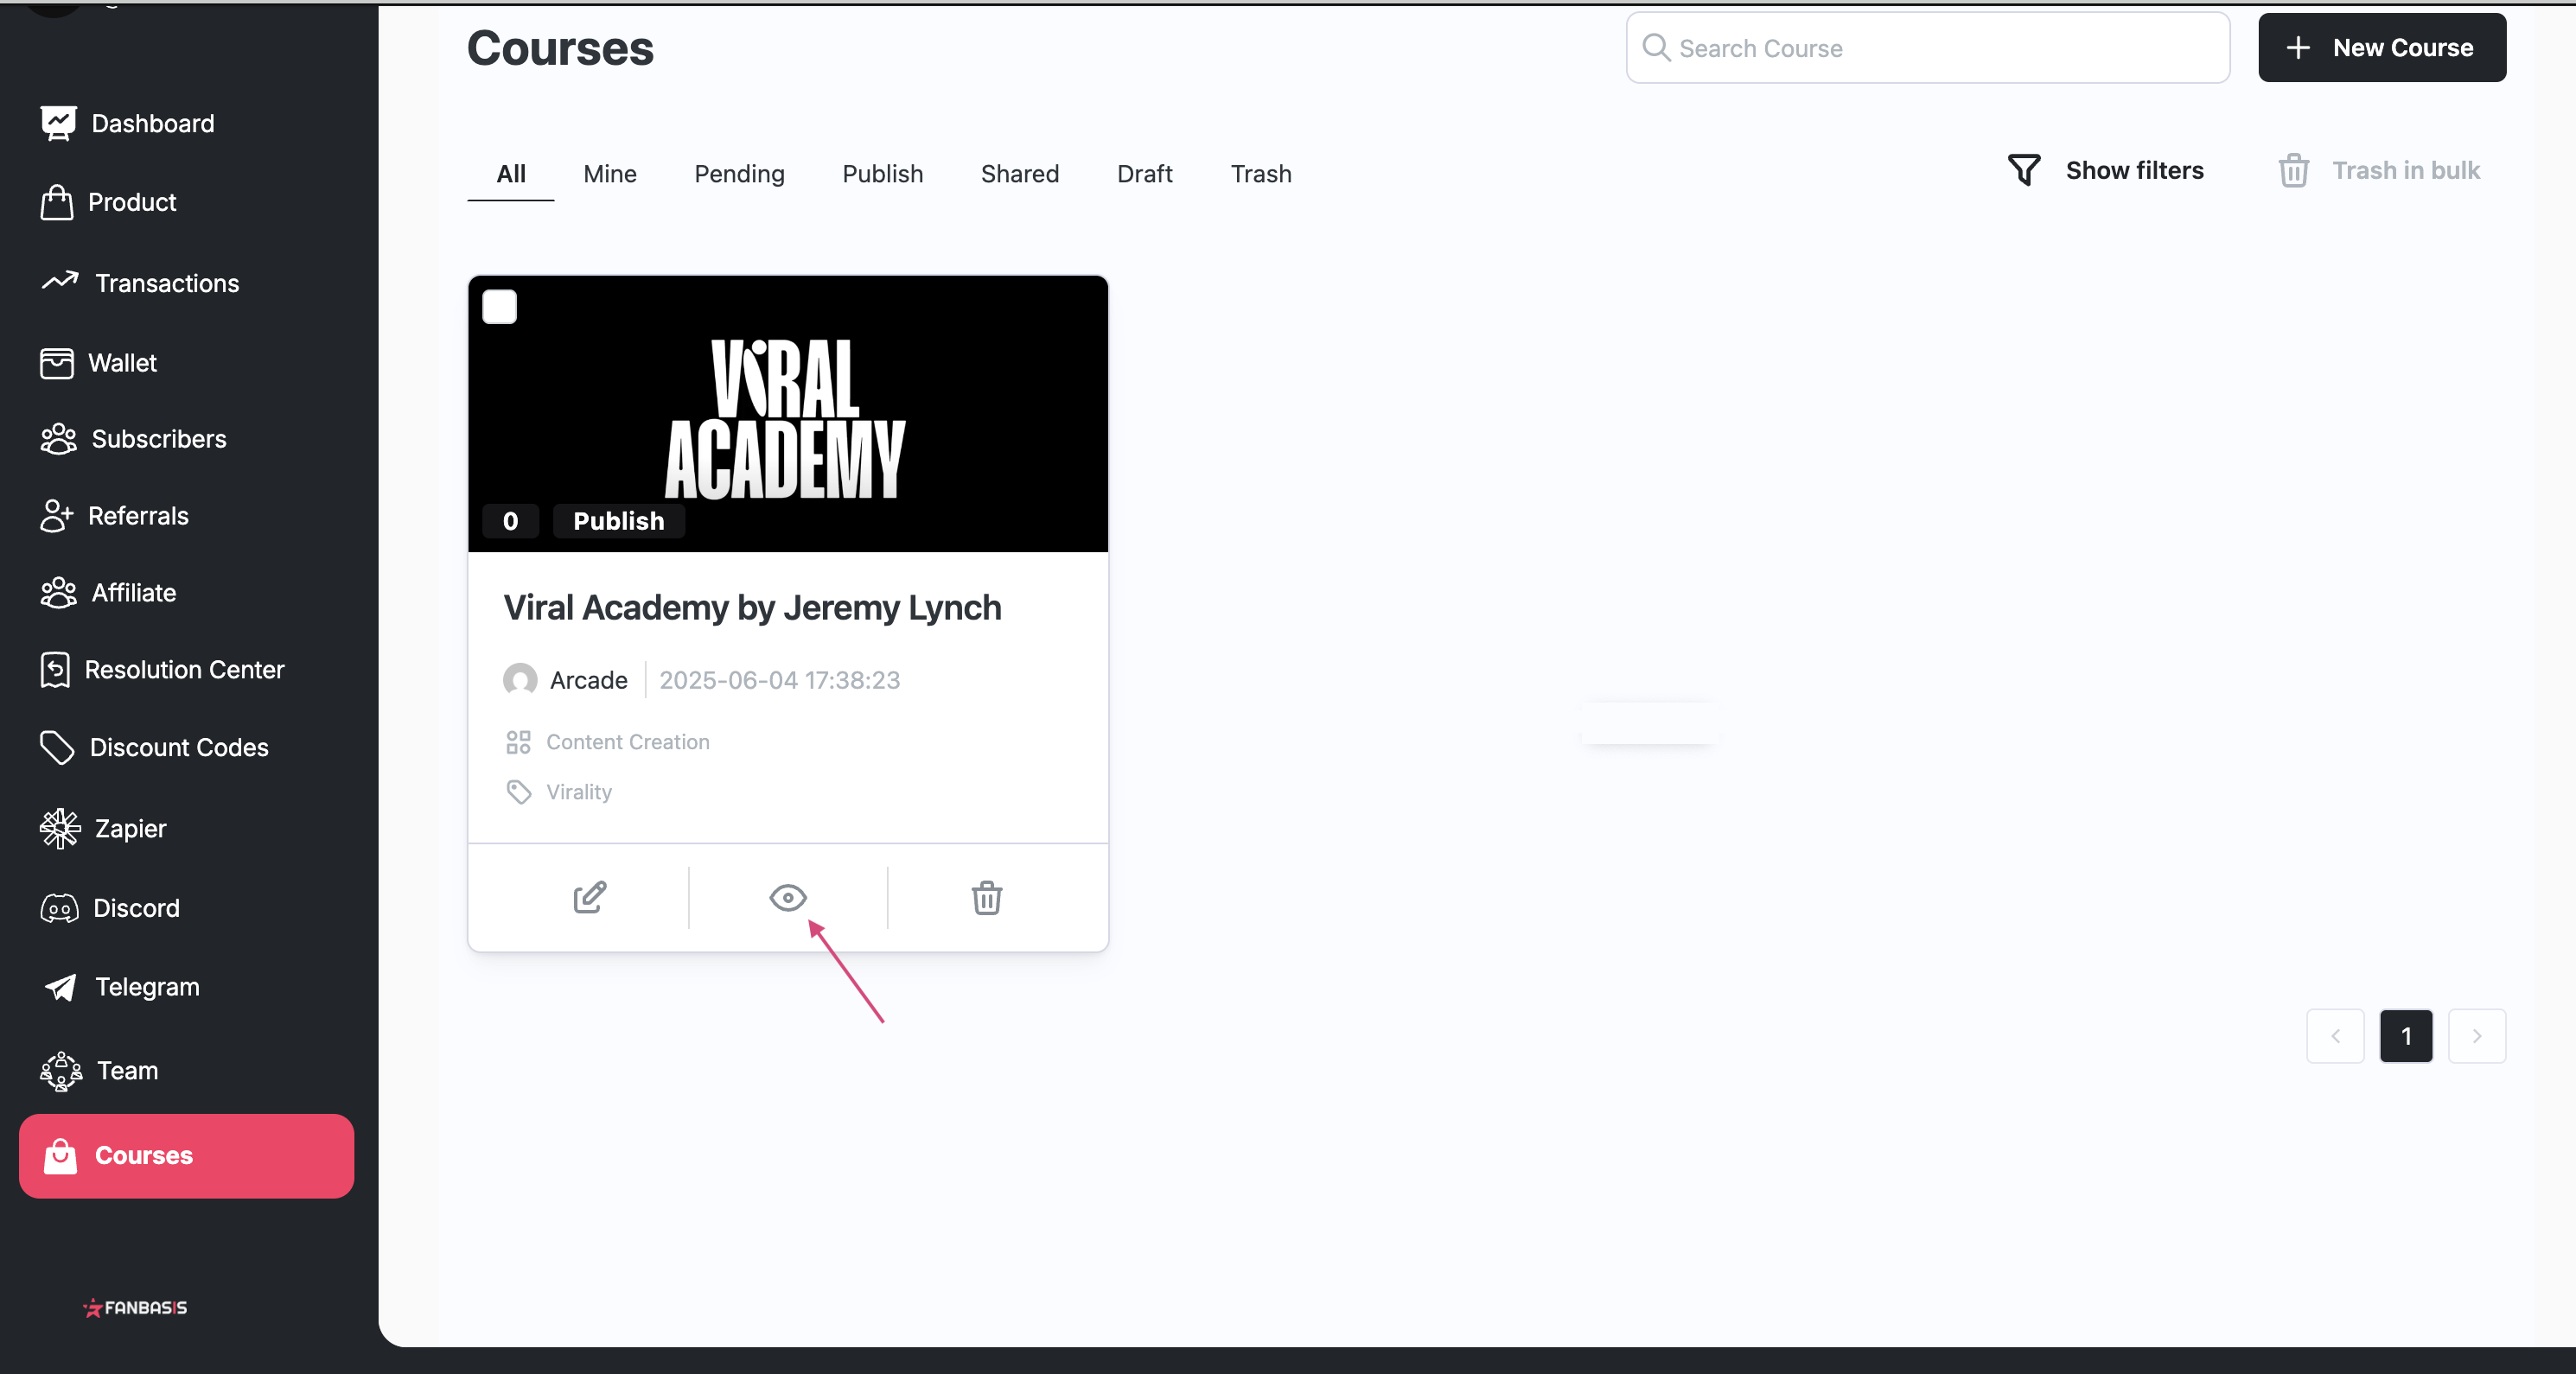Screen dimensions: 2576x1374
Task: Switch to the Shared tab
Action: pyautogui.click(x=1019, y=174)
